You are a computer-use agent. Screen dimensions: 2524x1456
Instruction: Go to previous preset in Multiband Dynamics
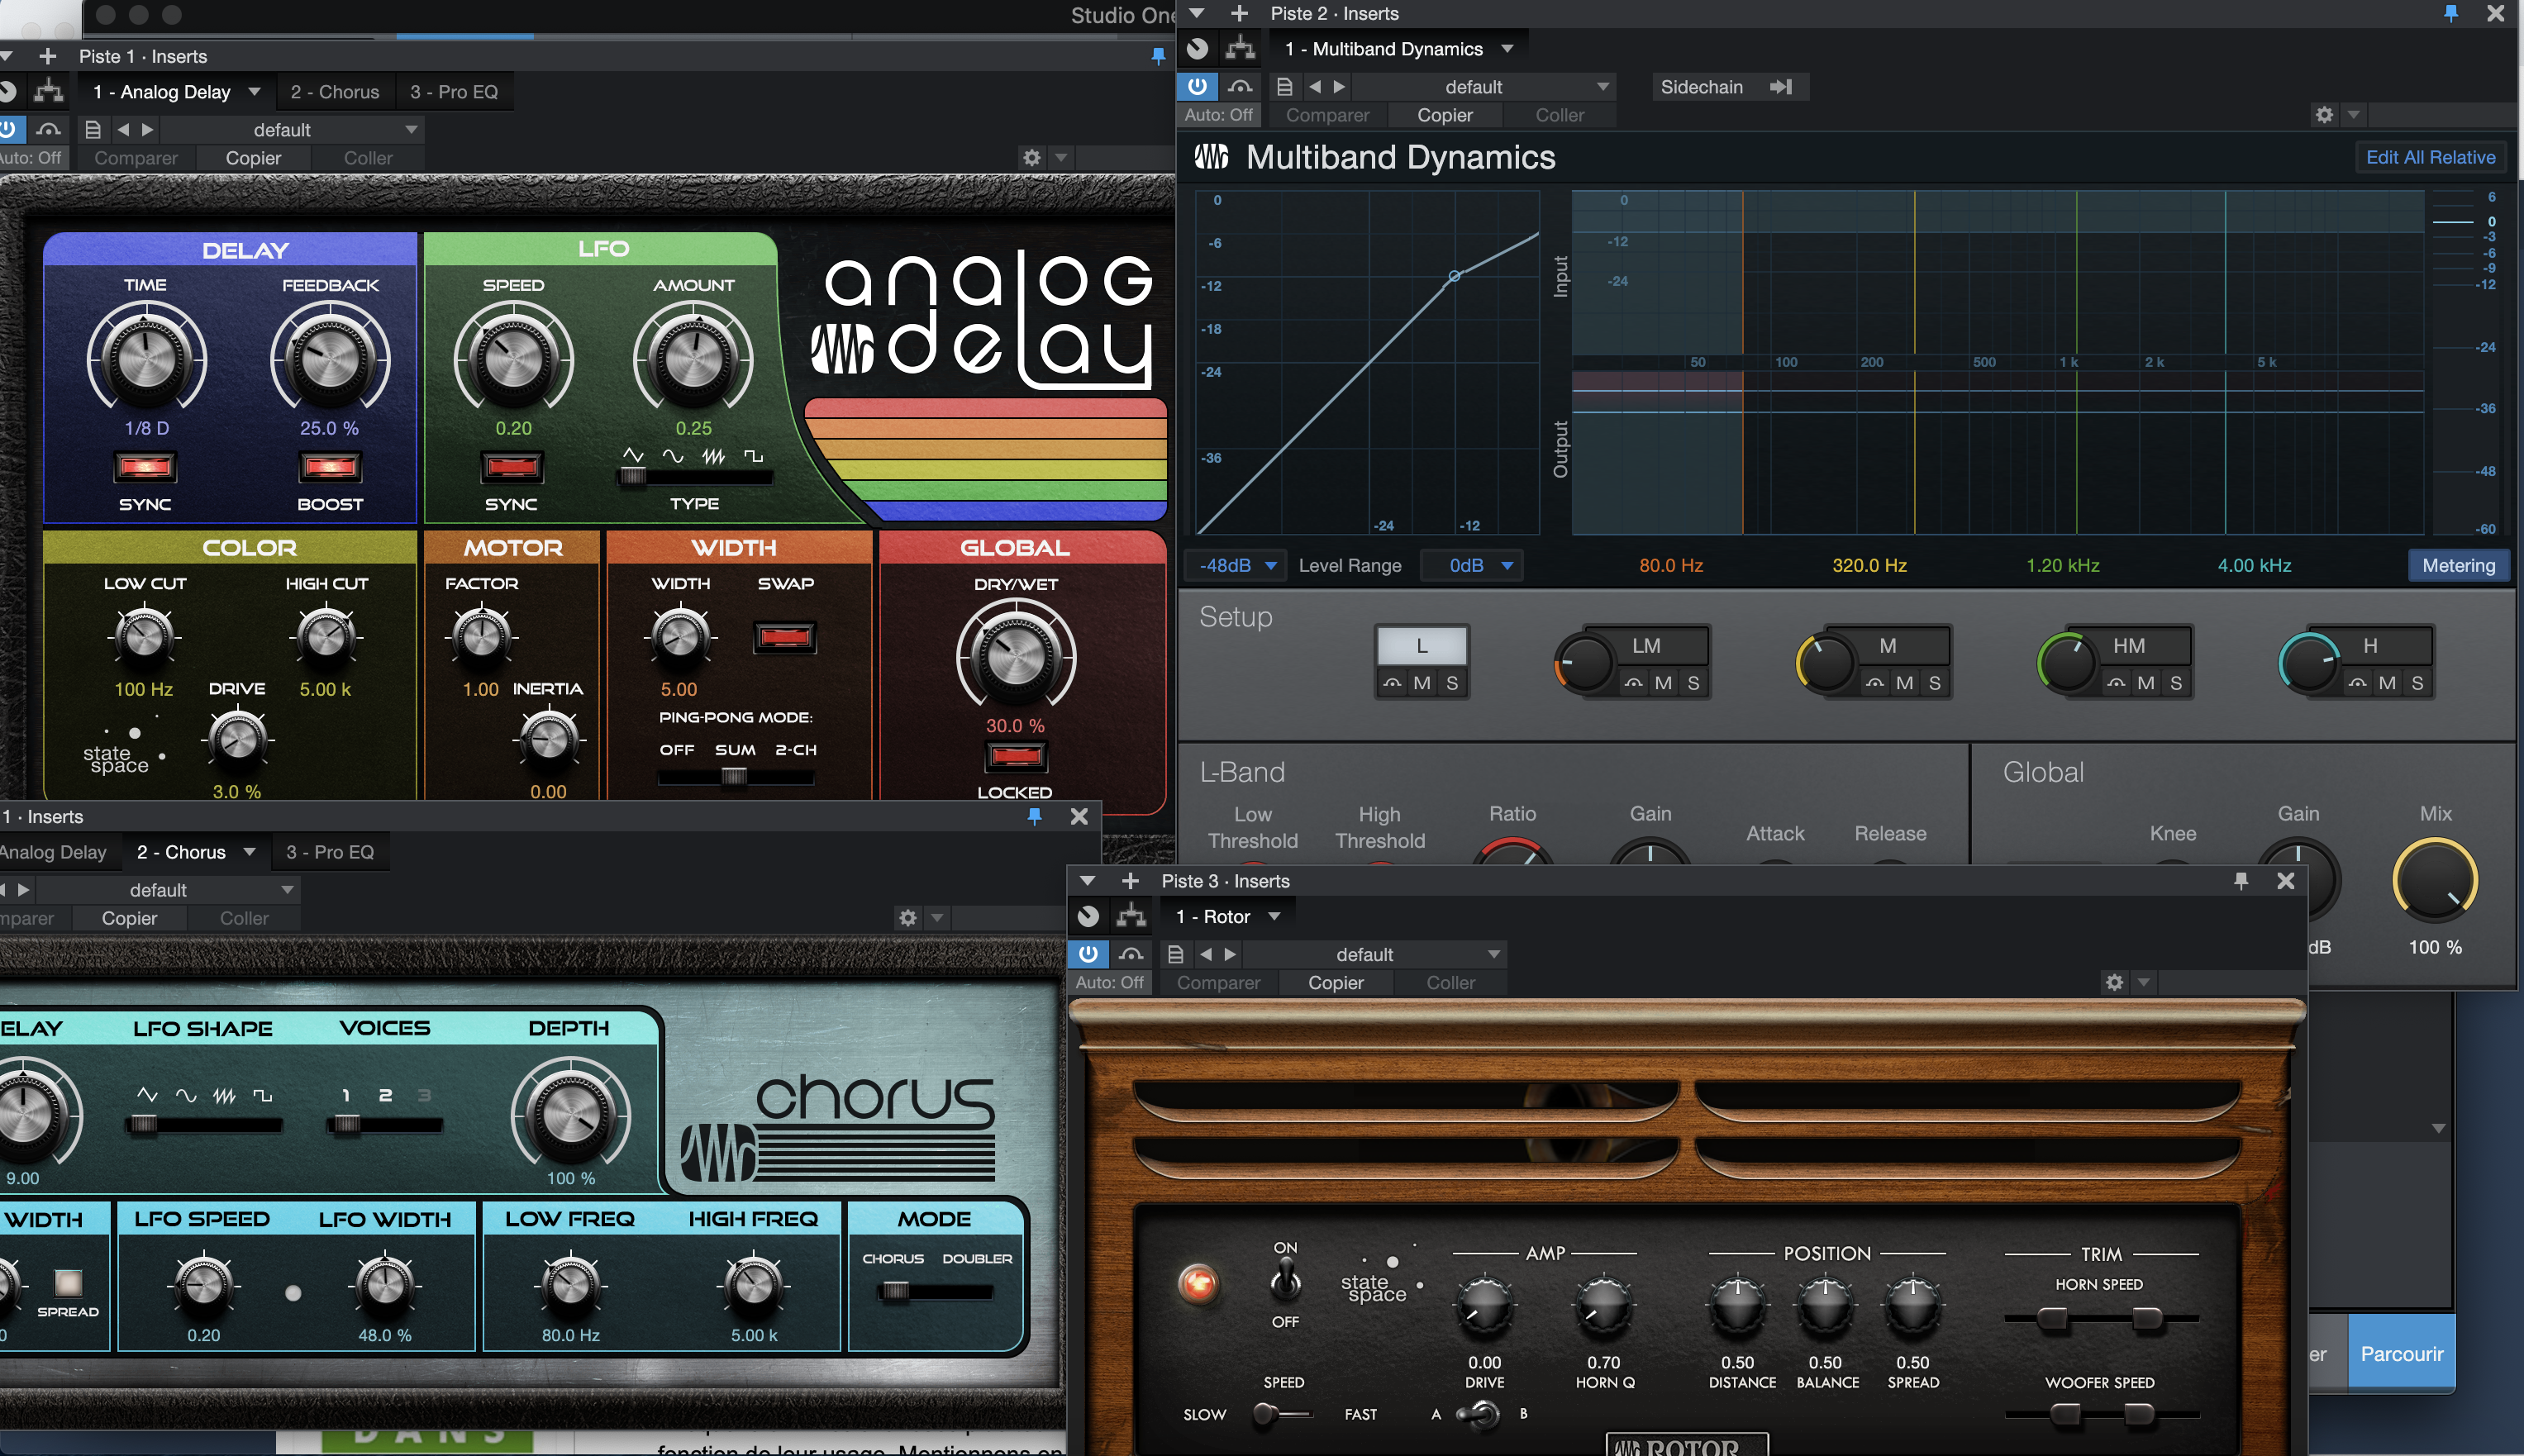[1315, 87]
